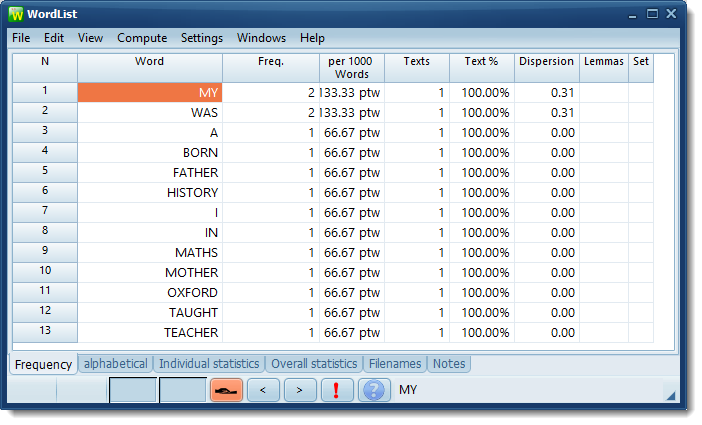The image size is (702, 425).
Task: Switch to the alphabetical tab
Action: (x=116, y=364)
